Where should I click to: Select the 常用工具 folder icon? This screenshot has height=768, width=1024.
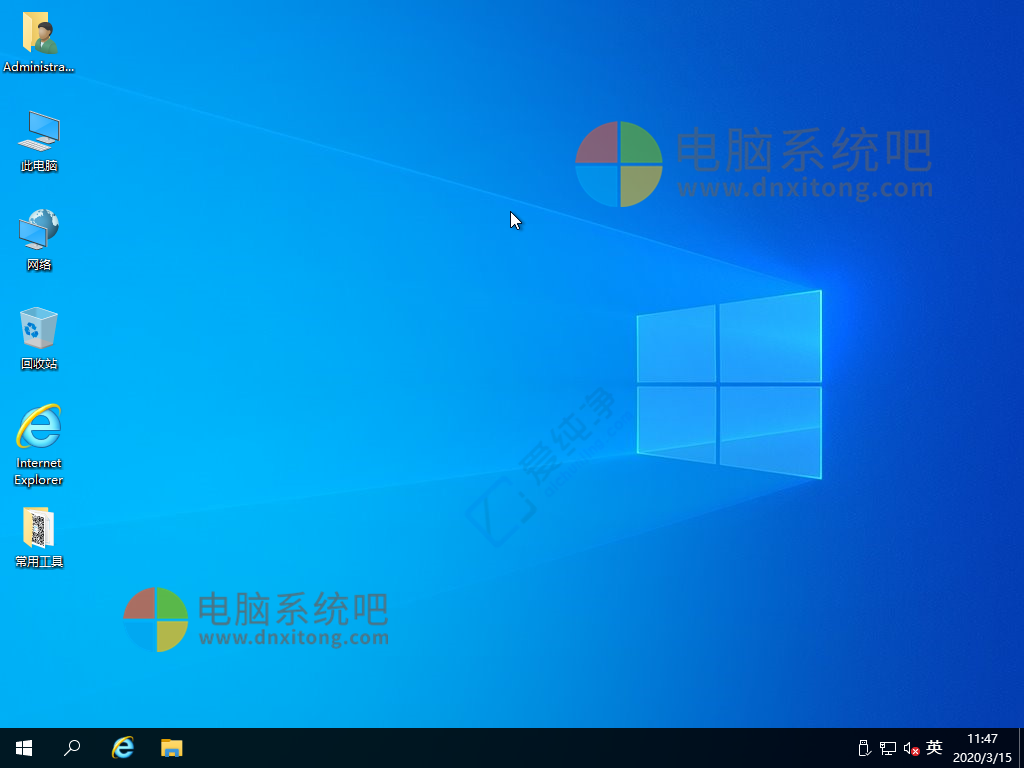39,537
